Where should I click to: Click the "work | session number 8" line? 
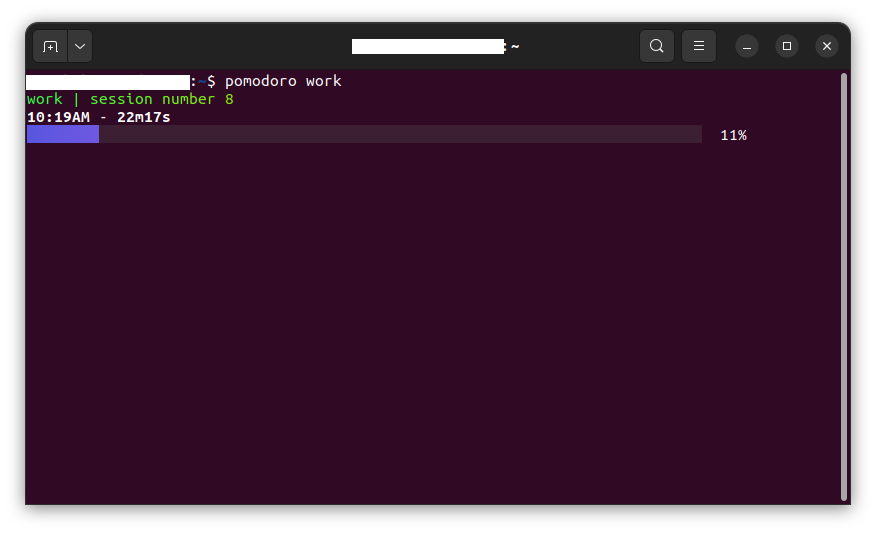(x=130, y=99)
